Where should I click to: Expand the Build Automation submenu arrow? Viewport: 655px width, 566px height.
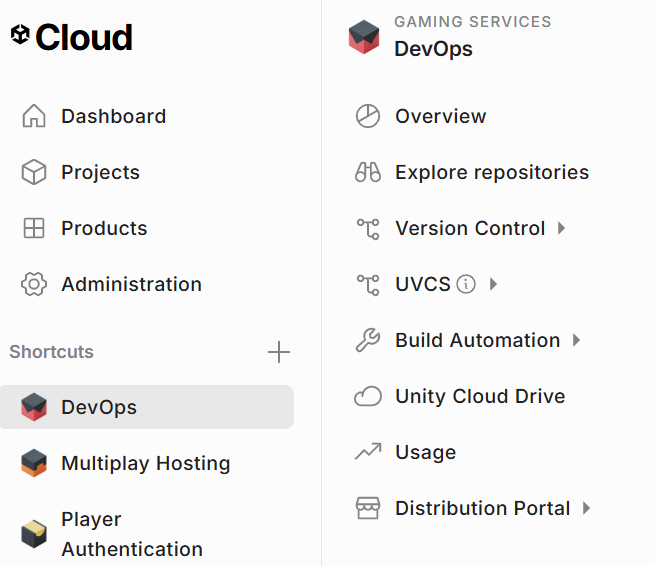577,340
